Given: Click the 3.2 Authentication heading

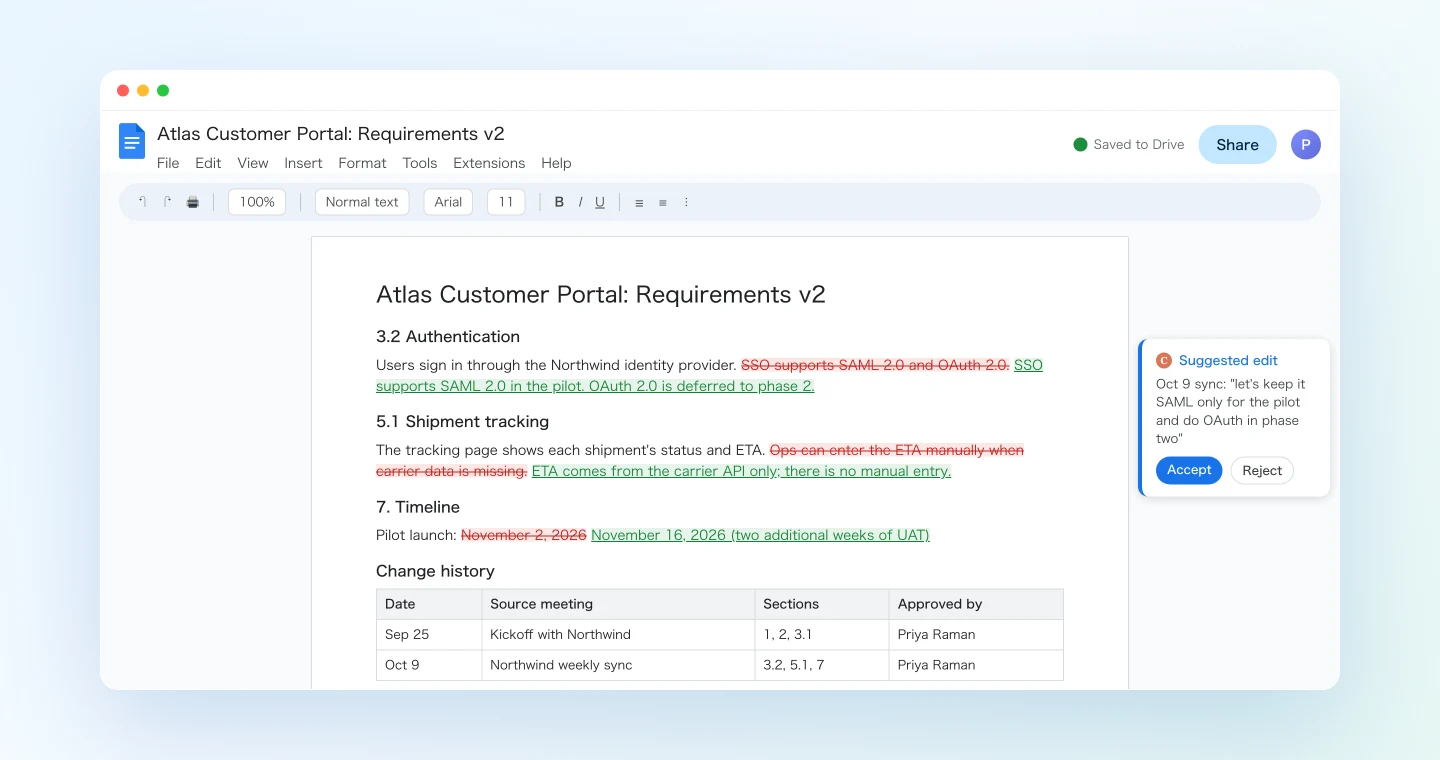Looking at the screenshot, I should point(448,337).
